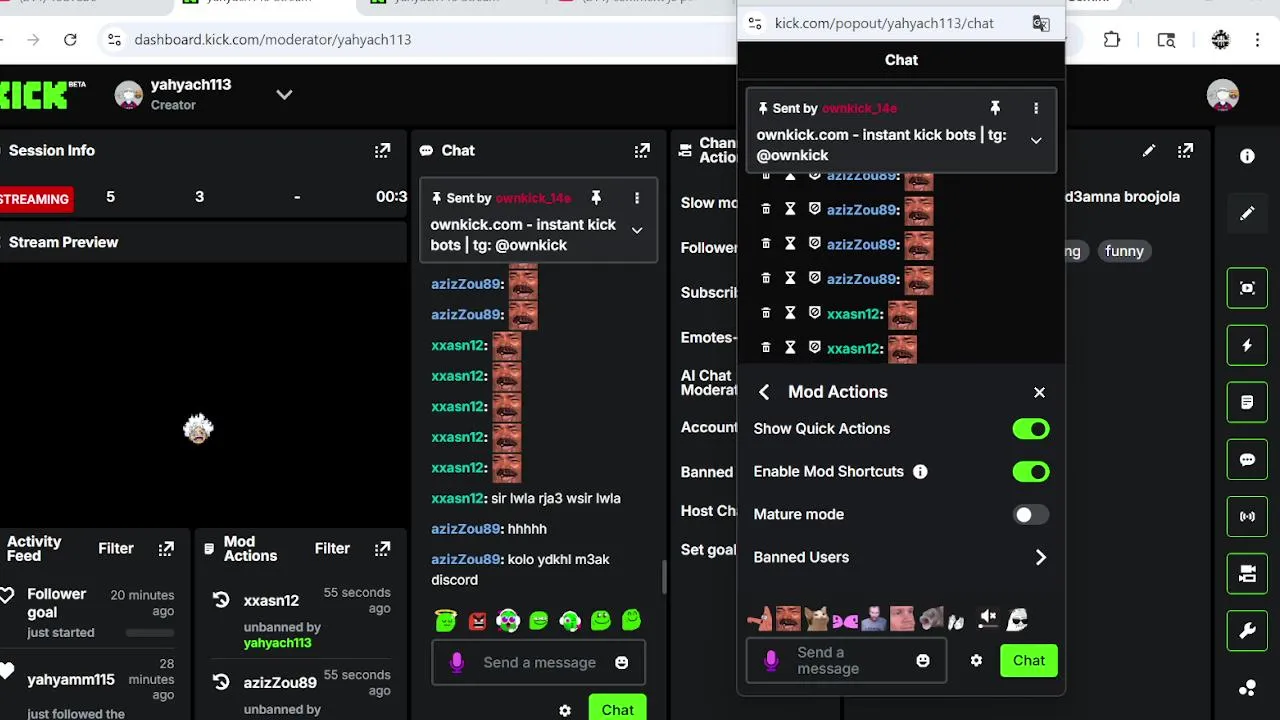Click Filter in the Mod Actions panel
Viewport: 1280px width, 720px height.
tap(332, 548)
